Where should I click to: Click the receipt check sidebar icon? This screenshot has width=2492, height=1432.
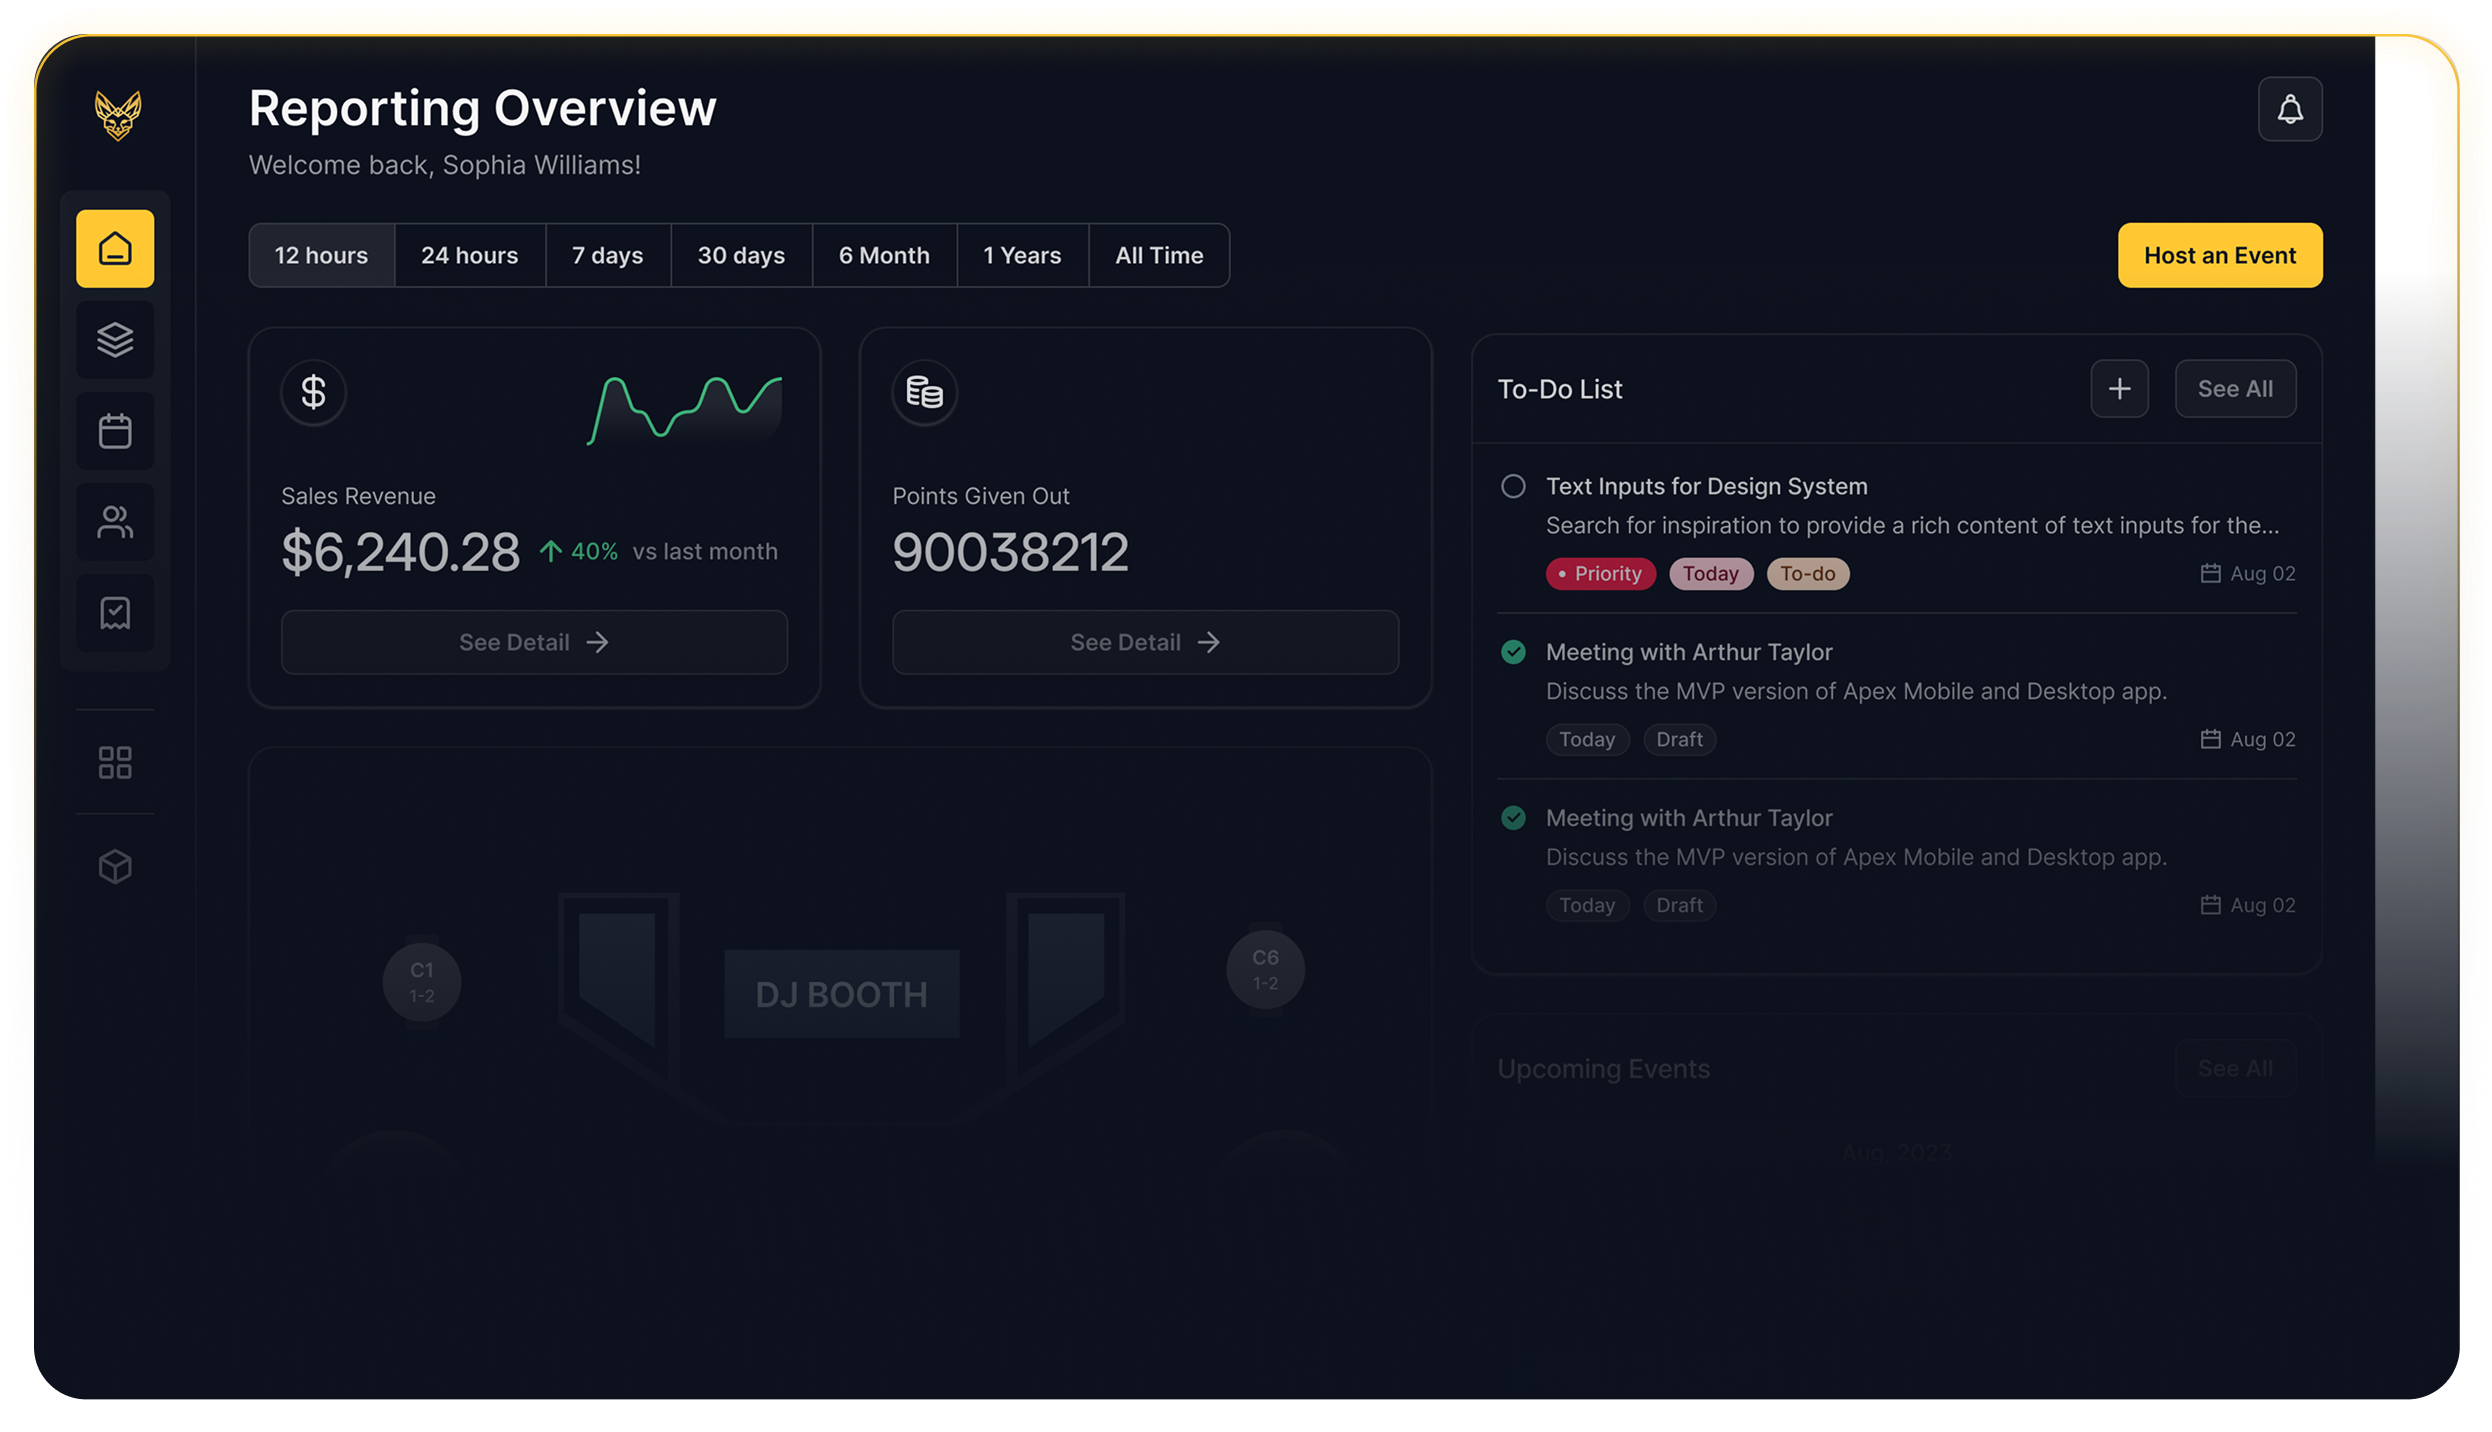pyautogui.click(x=115, y=613)
